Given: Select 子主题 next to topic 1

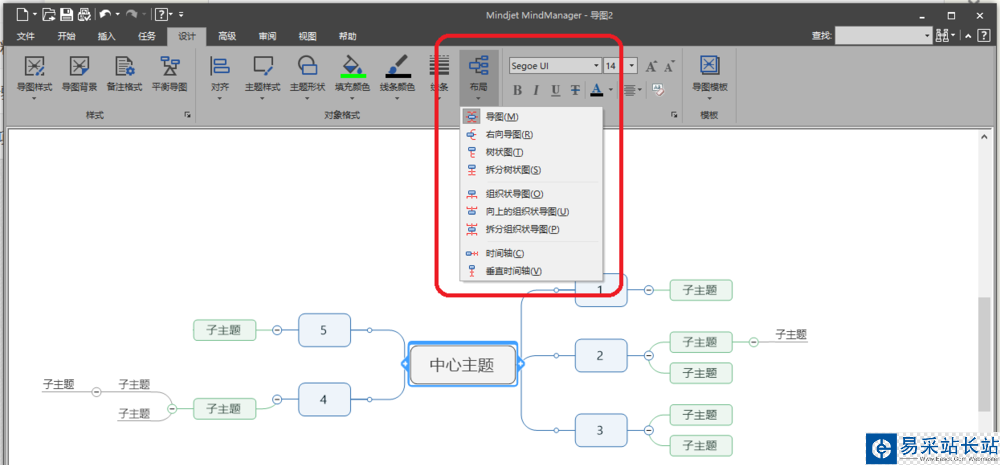Looking at the screenshot, I should 701,290.
